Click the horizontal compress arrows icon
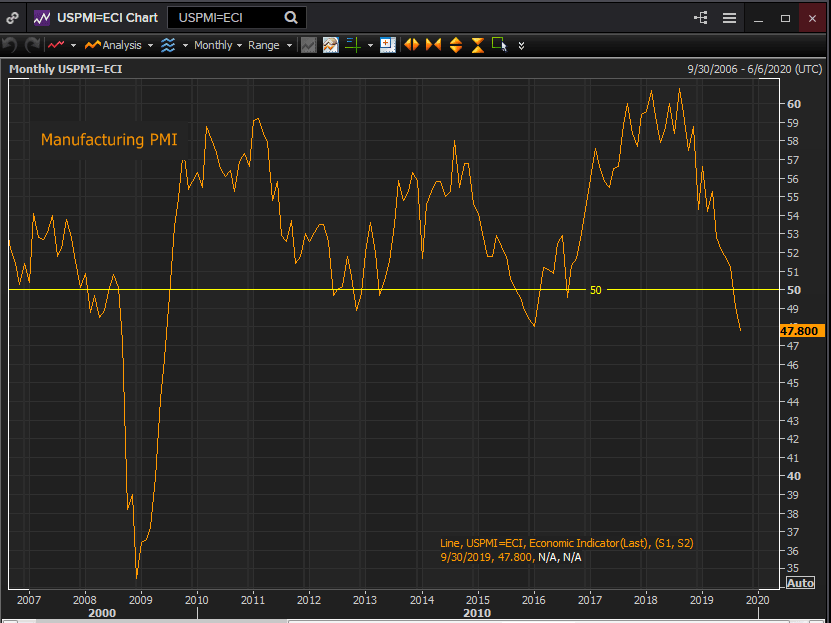Screen dimensions: 831x623 (433, 45)
